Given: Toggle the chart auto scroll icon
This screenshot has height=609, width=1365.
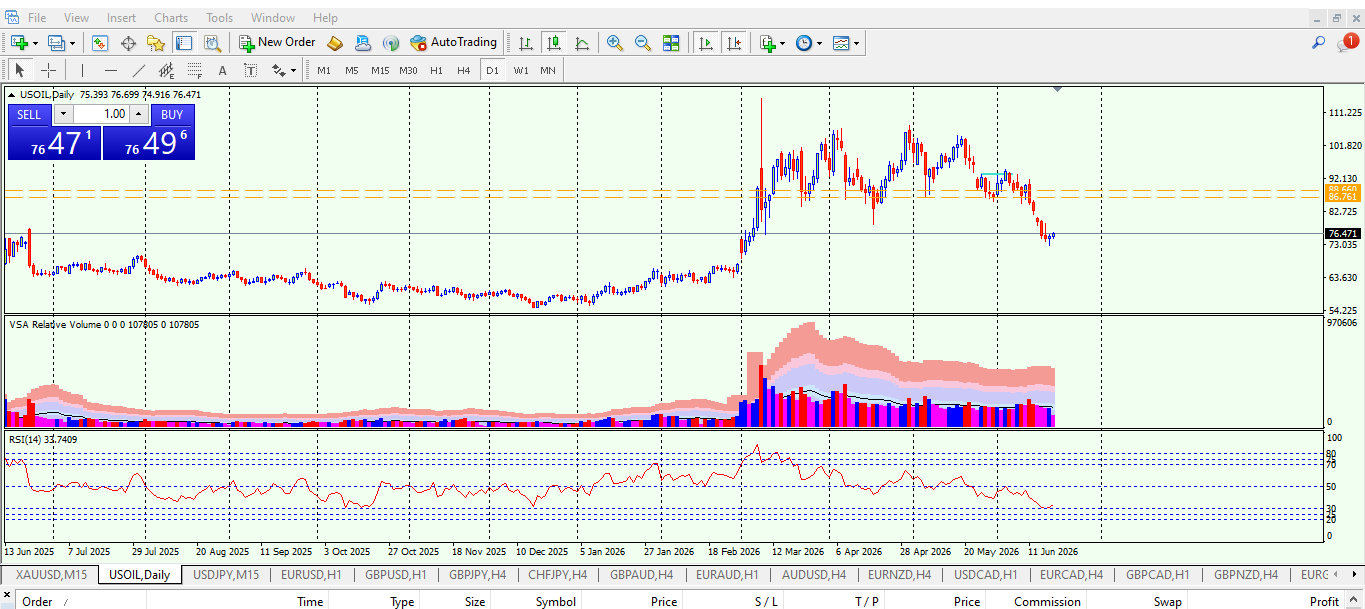Looking at the screenshot, I should click(706, 43).
